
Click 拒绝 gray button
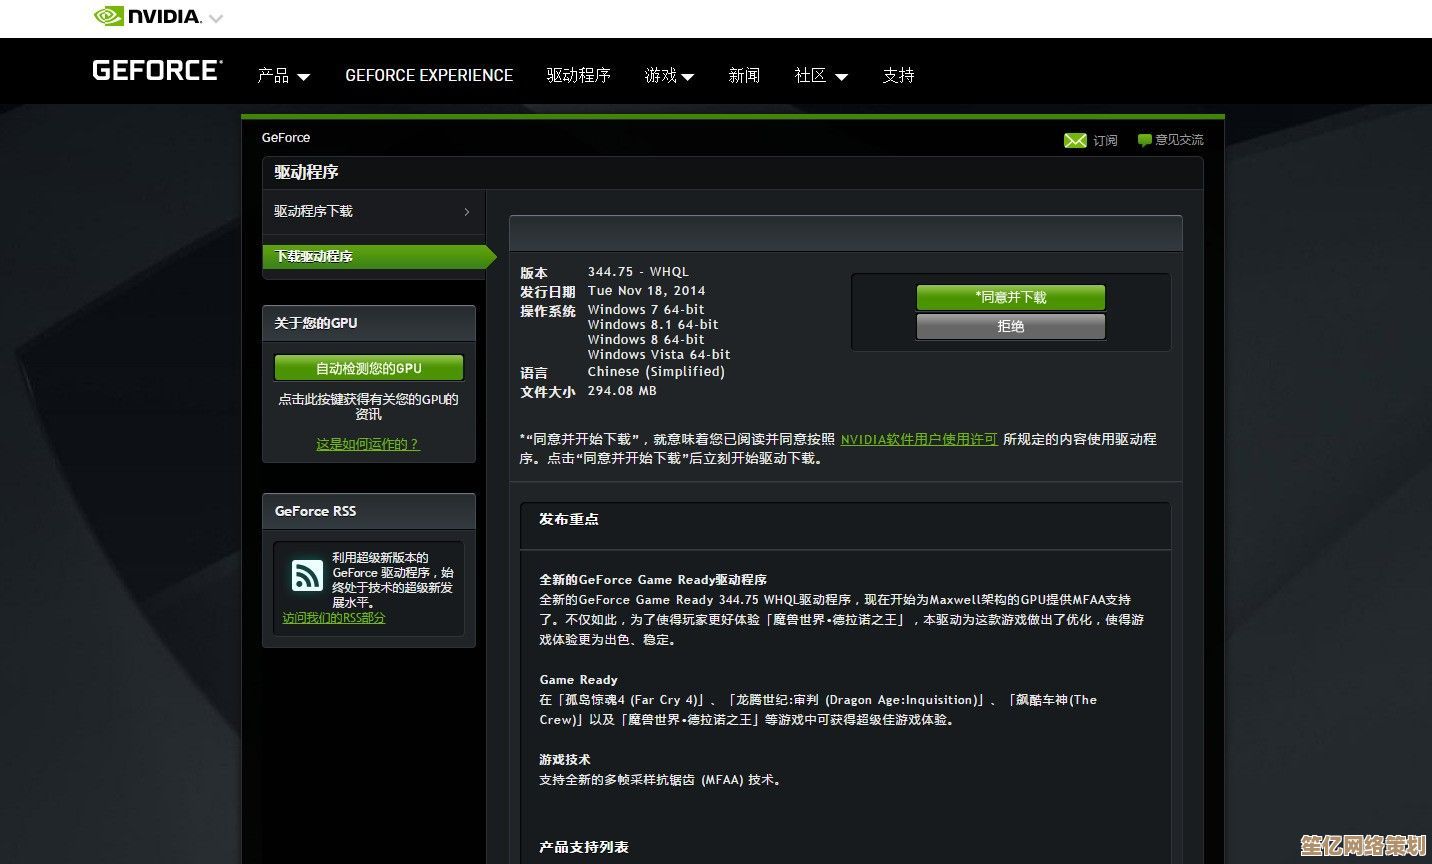pyautogui.click(x=1011, y=326)
